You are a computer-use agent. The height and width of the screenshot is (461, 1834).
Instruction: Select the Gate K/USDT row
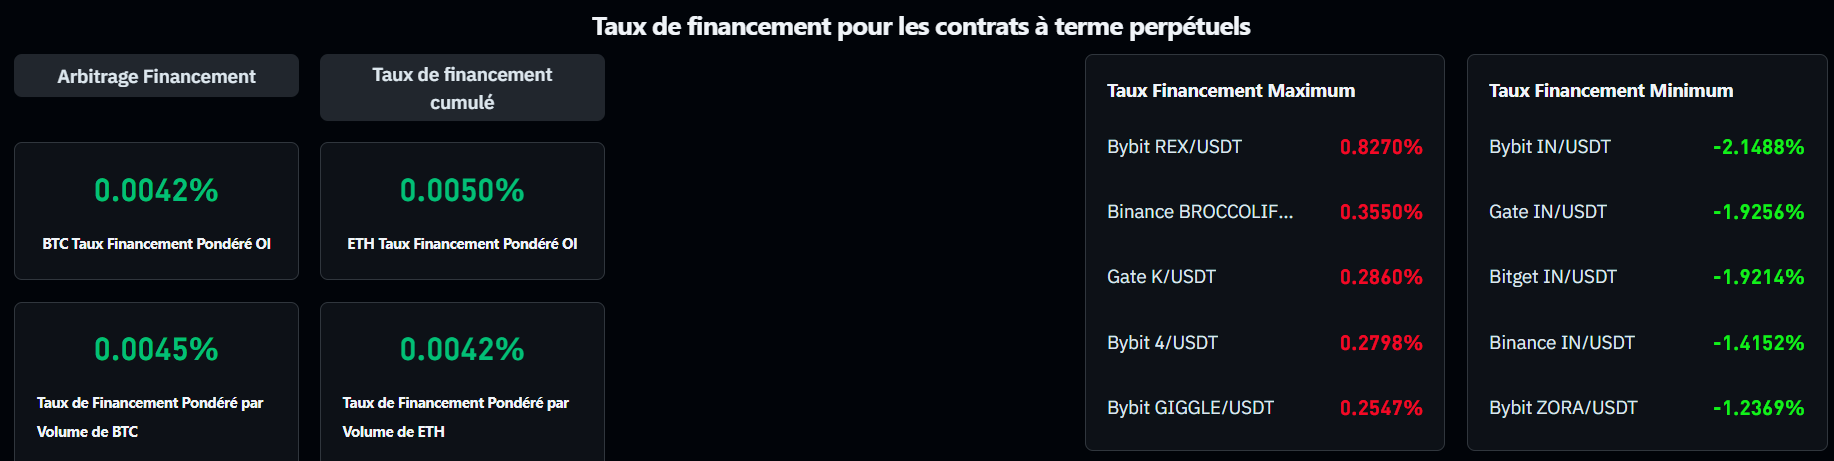pyautogui.click(x=1161, y=277)
